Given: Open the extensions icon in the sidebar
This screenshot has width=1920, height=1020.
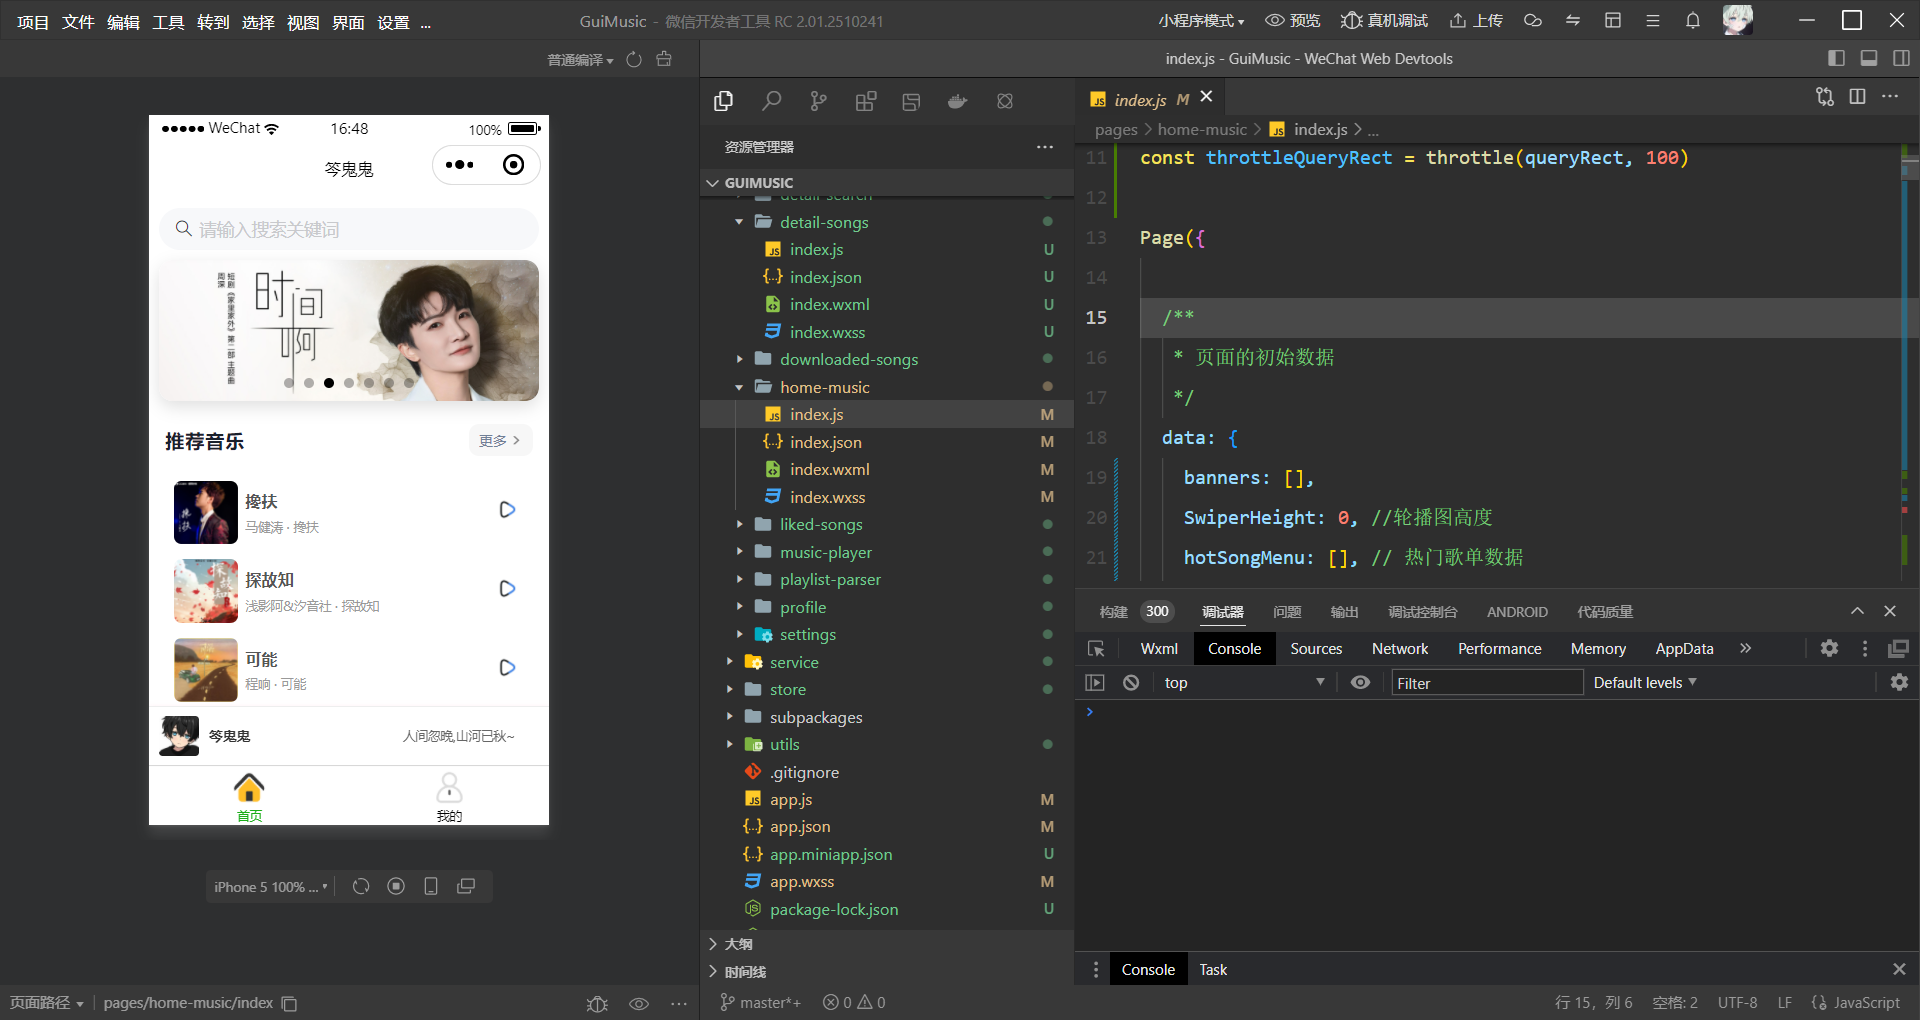Looking at the screenshot, I should tap(865, 101).
